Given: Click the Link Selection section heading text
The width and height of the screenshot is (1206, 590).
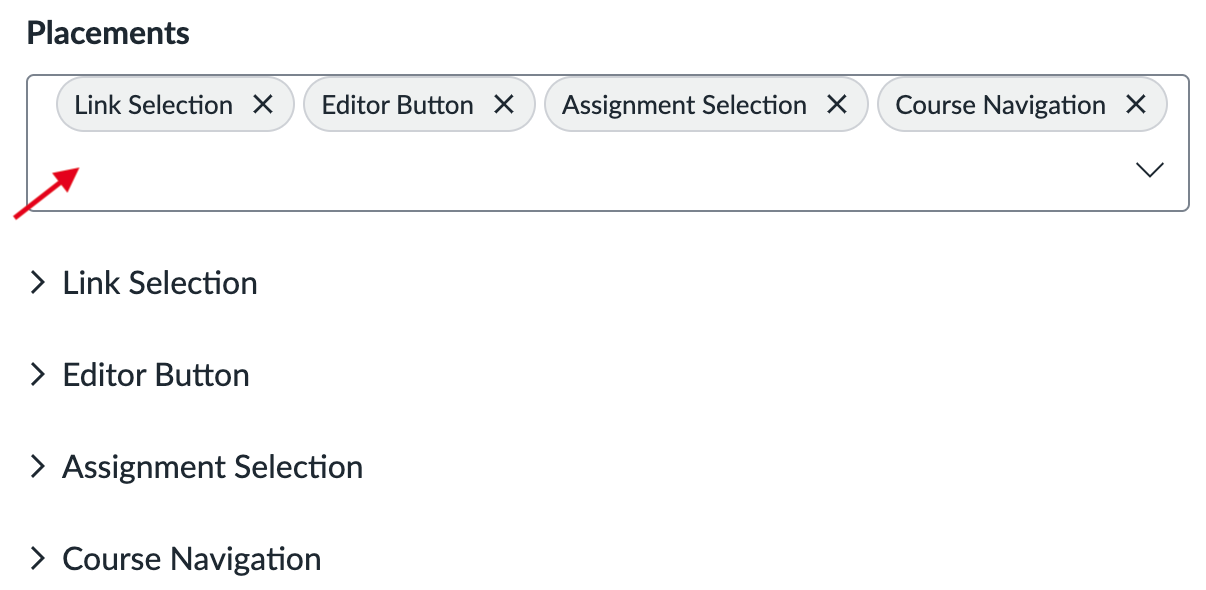Looking at the screenshot, I should pyautogui.click(x=160, y=283).
